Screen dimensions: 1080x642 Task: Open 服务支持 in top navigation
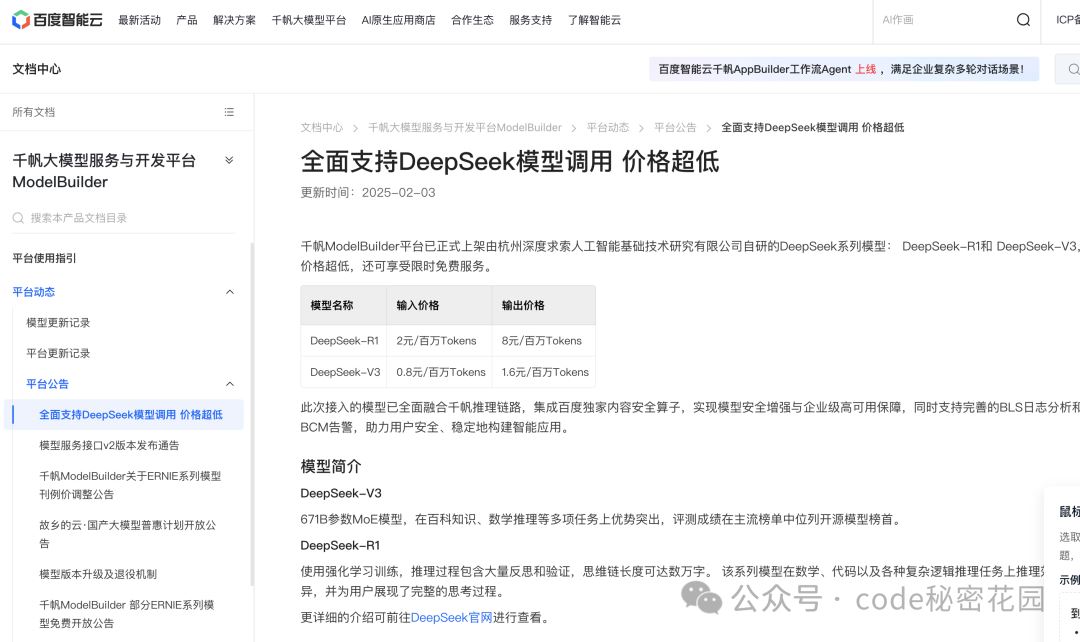point(530,20)
